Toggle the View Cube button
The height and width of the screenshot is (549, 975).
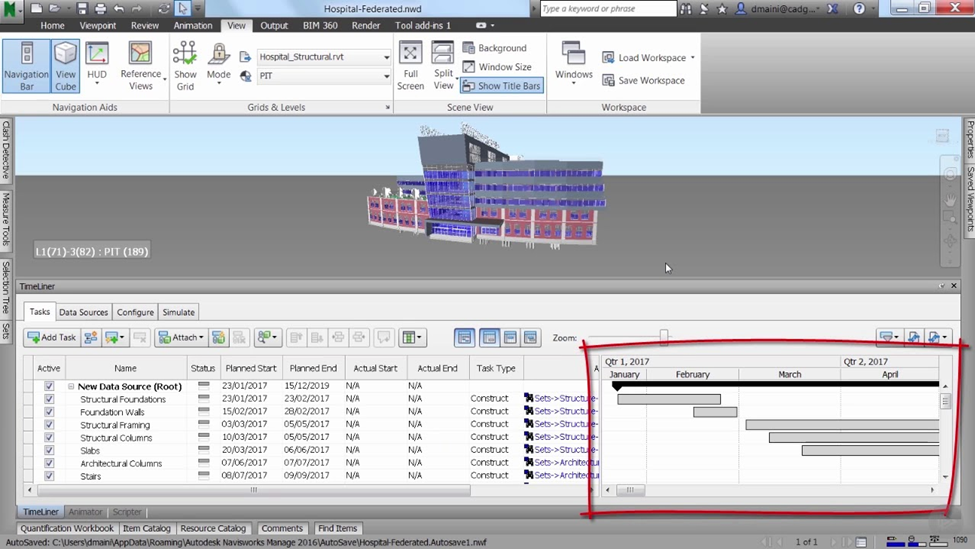pos(65,66)
